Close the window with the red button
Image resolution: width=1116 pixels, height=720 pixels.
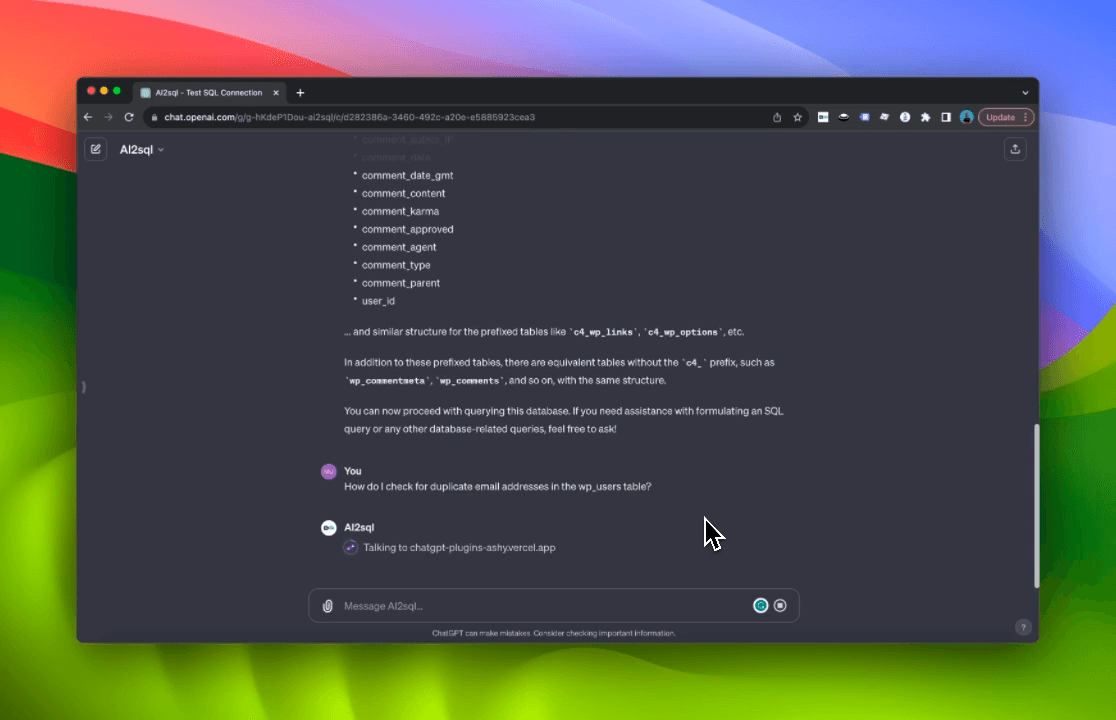coord(91,91)
